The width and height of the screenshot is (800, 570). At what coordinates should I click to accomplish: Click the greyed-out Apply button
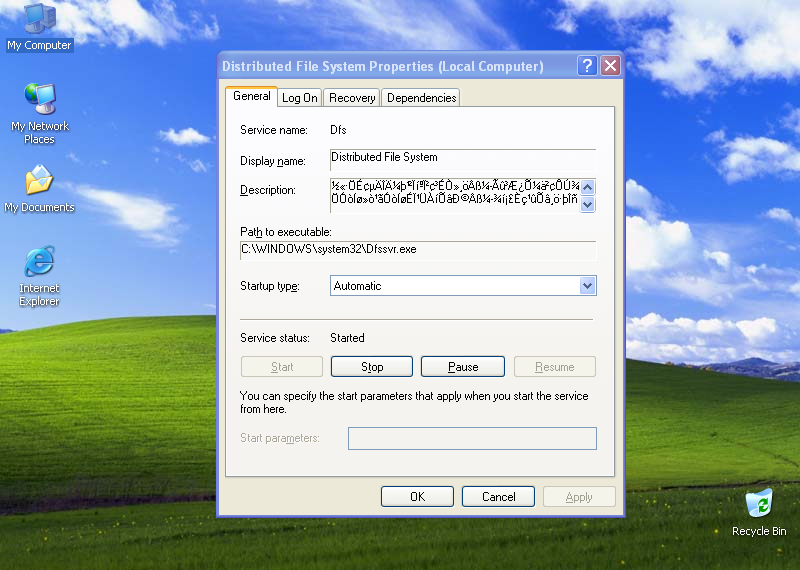[579, 497]
